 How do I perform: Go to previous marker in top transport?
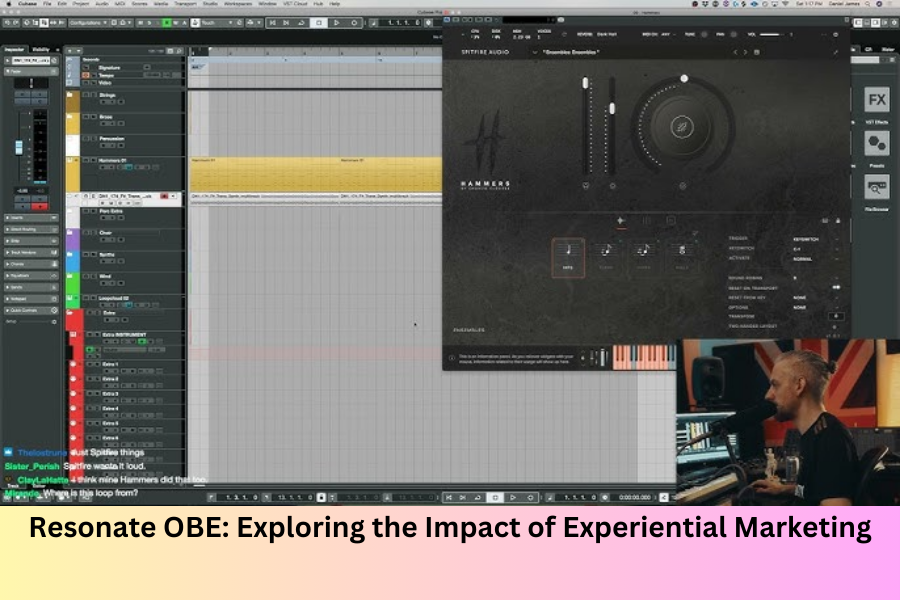(x=273, y=23)
